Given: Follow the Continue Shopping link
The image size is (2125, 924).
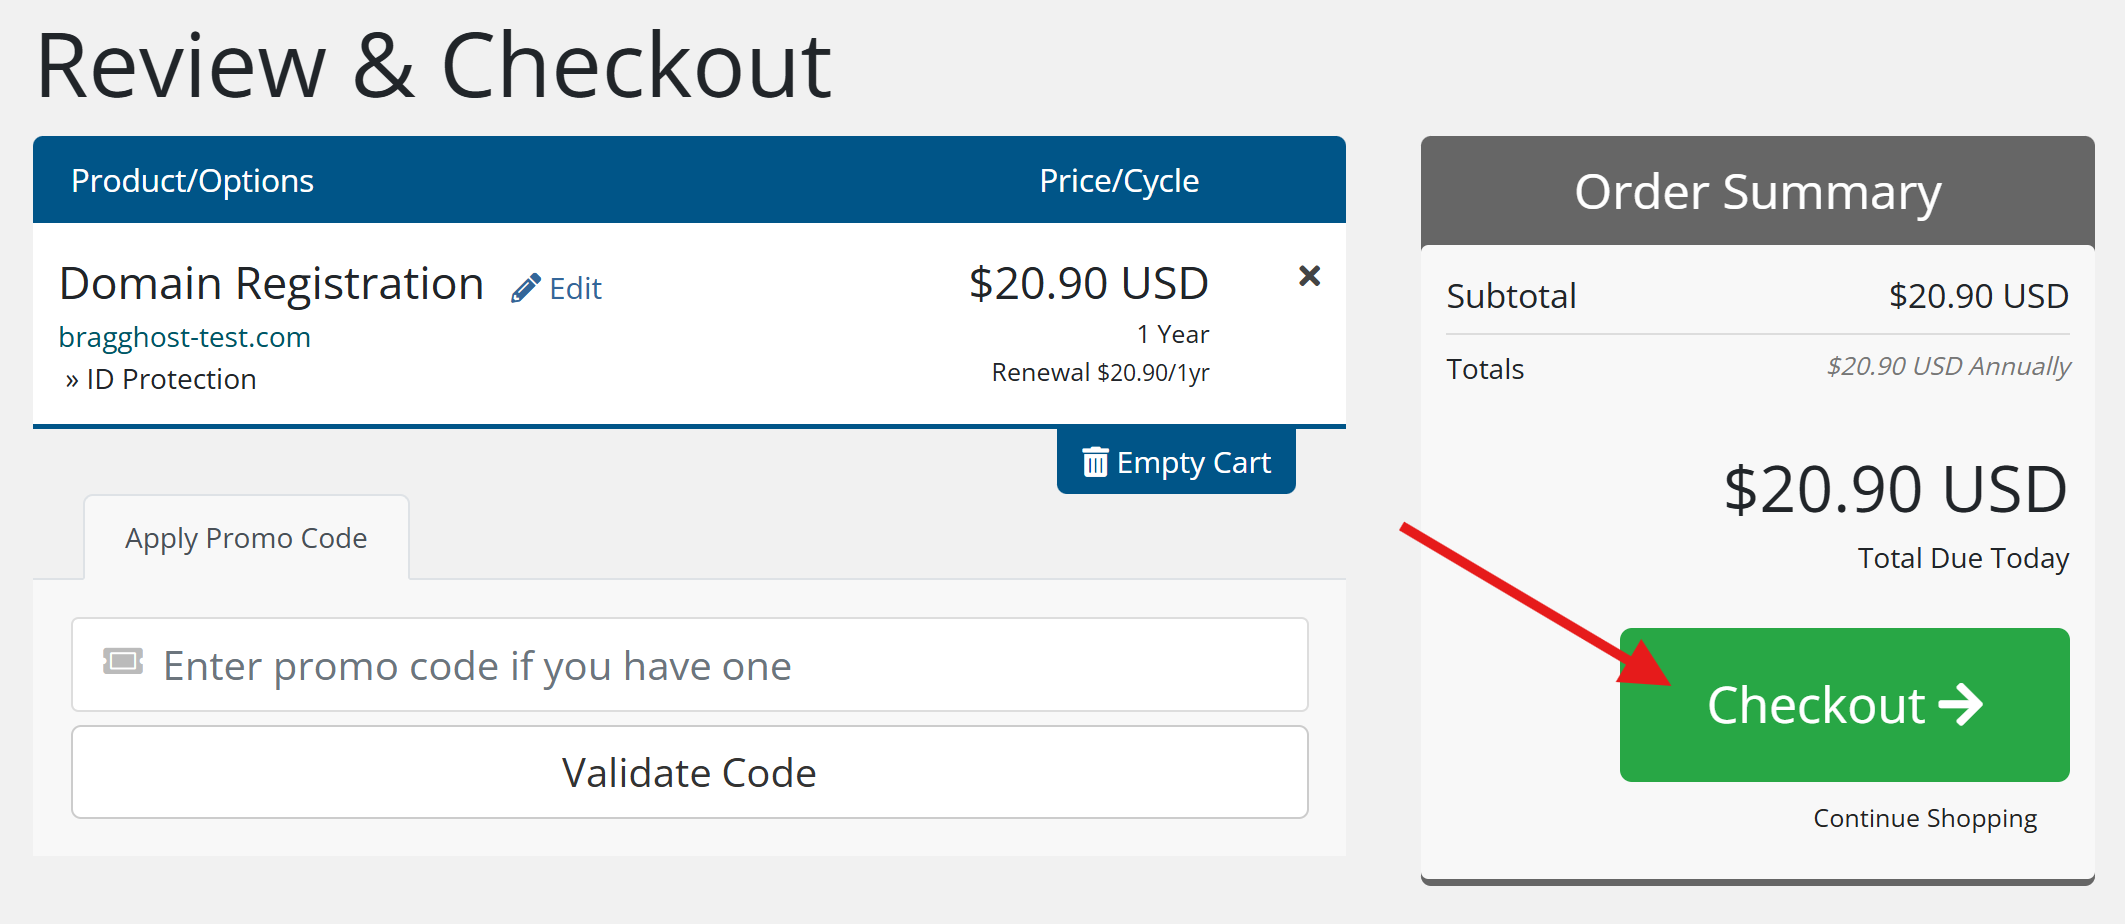Looking at the screenshot, I should 1924,818.
